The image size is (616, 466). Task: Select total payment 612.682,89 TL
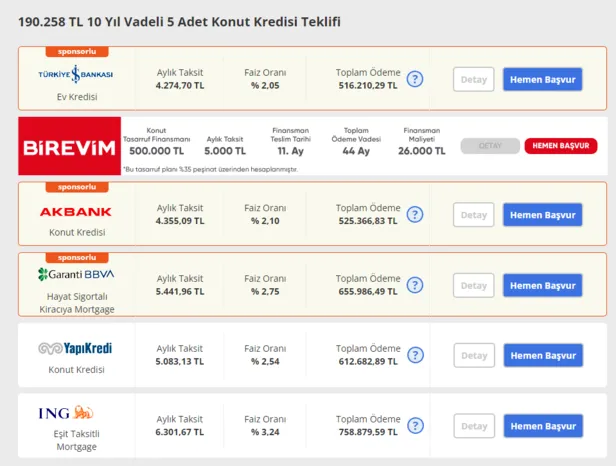point(368,361)
